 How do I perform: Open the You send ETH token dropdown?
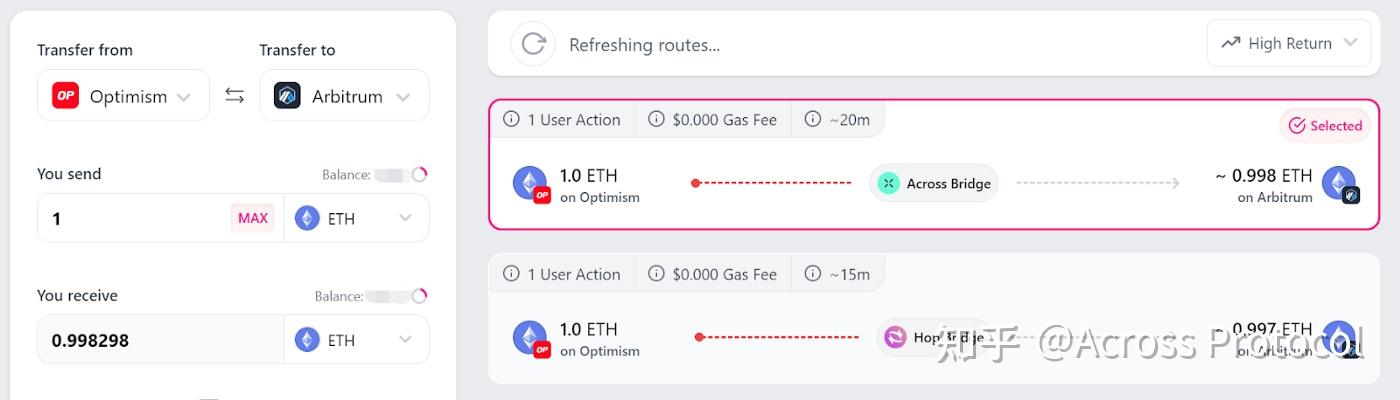[356, 218]
